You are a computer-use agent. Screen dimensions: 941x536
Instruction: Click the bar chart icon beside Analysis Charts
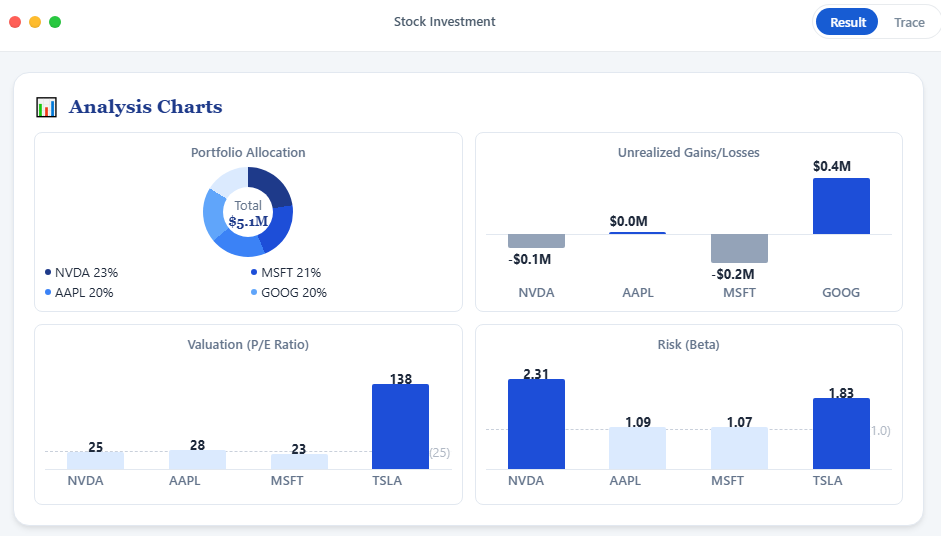click(x=46, y=107)
